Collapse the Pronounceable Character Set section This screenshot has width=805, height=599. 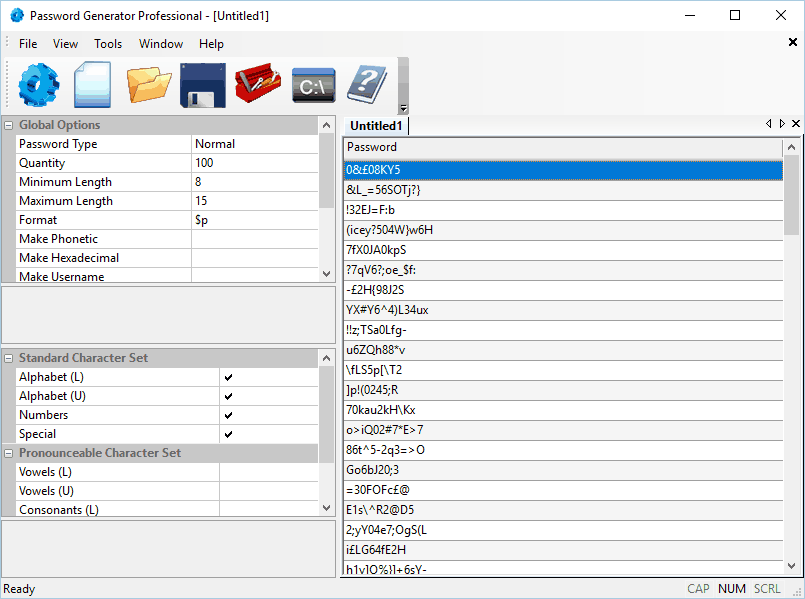pyautogui.click(x=9, y=453)
